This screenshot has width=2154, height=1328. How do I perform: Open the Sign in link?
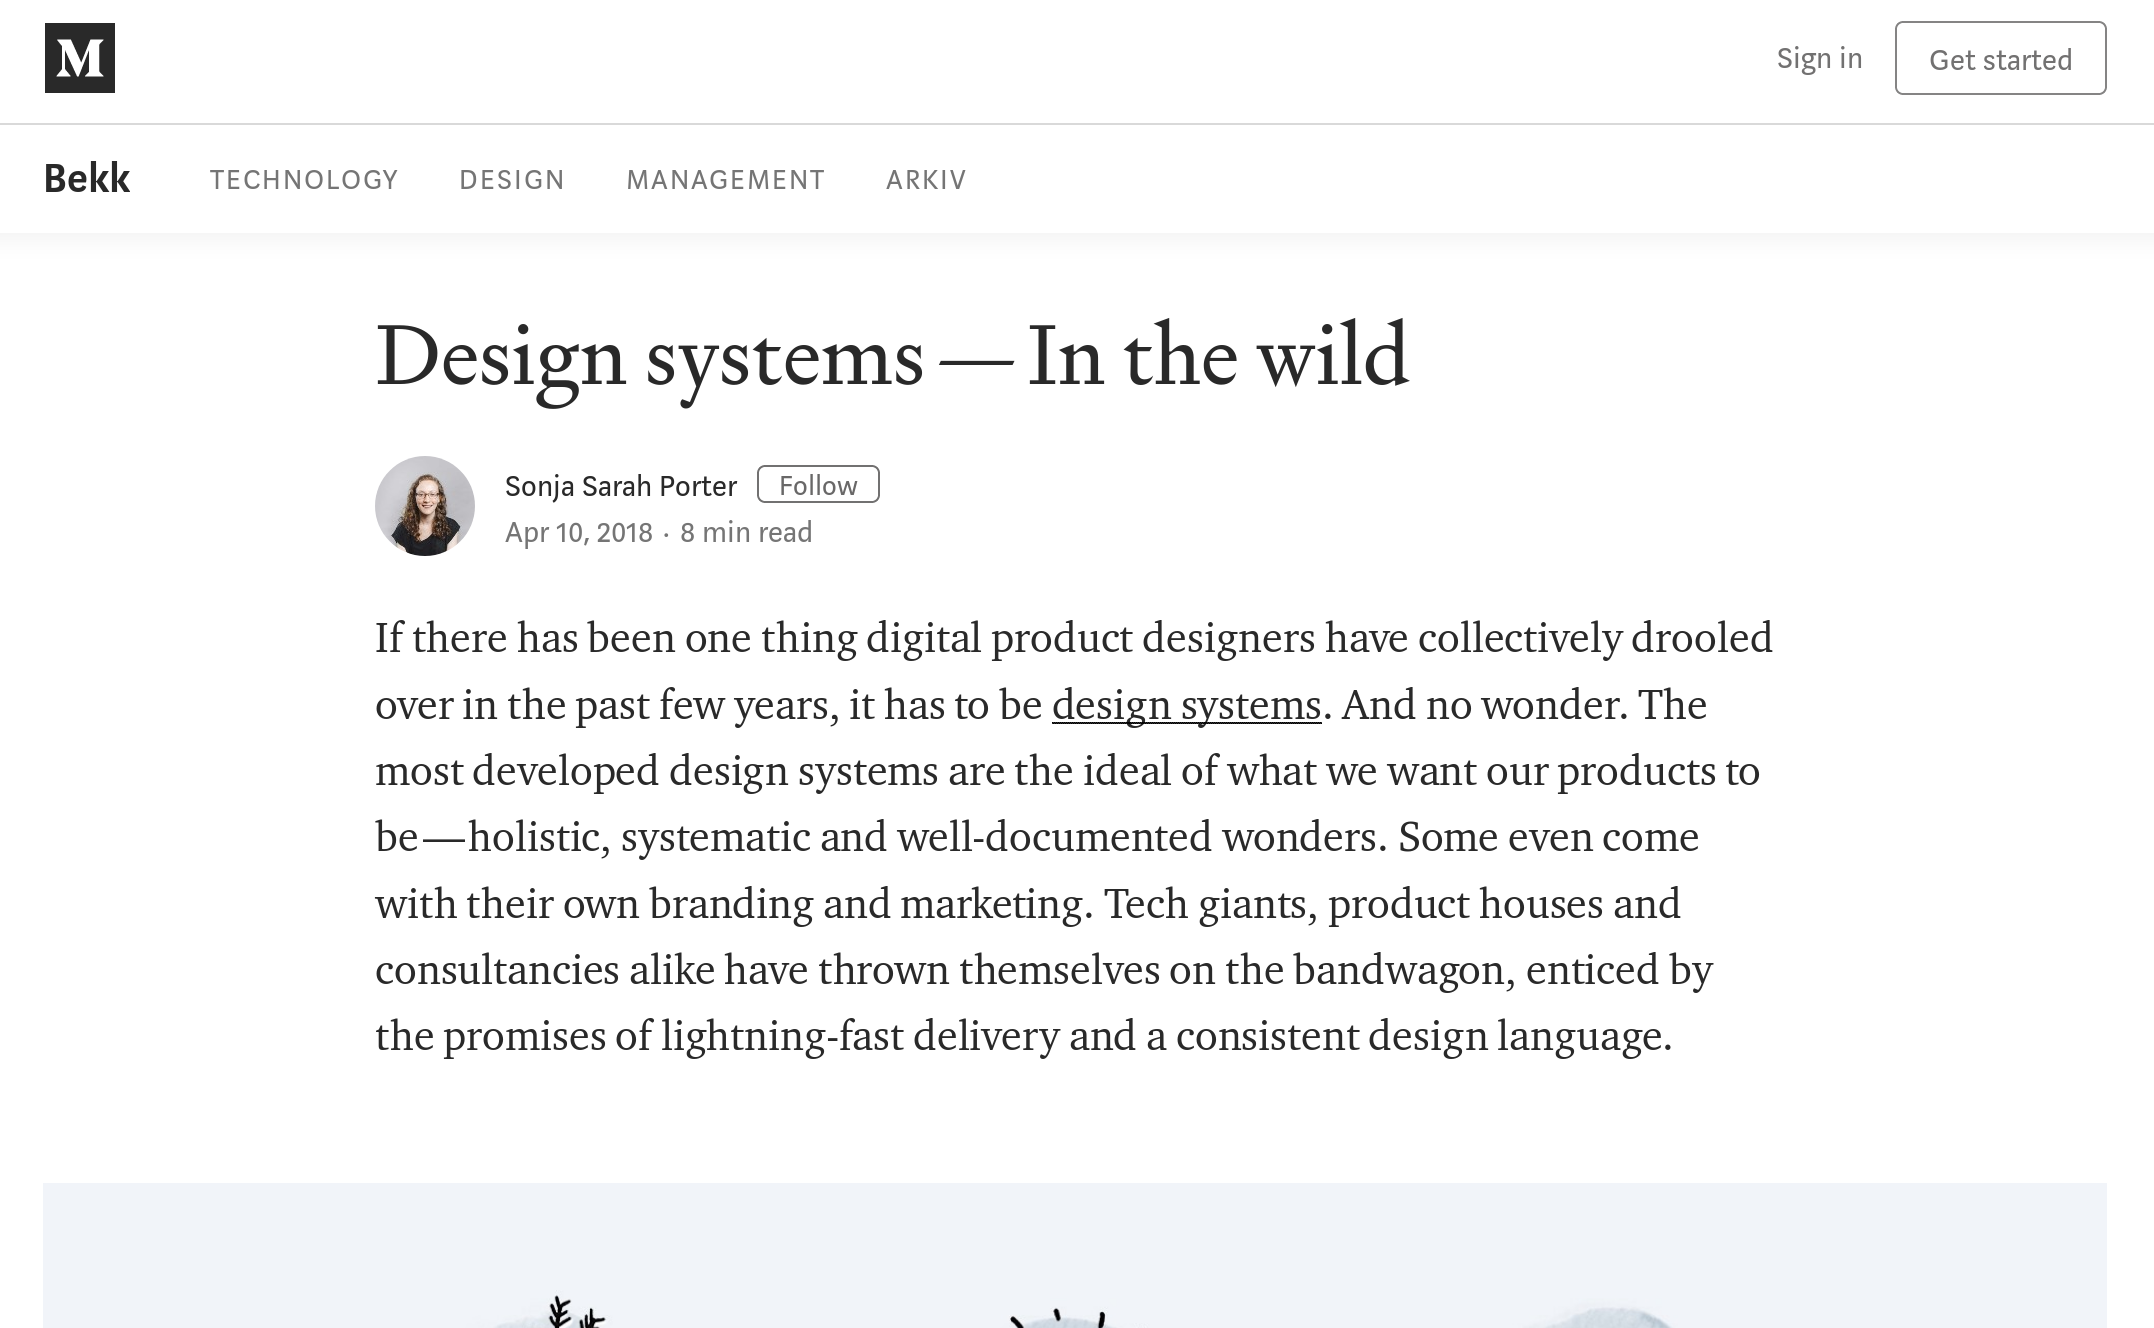[x=1818, y=58]
